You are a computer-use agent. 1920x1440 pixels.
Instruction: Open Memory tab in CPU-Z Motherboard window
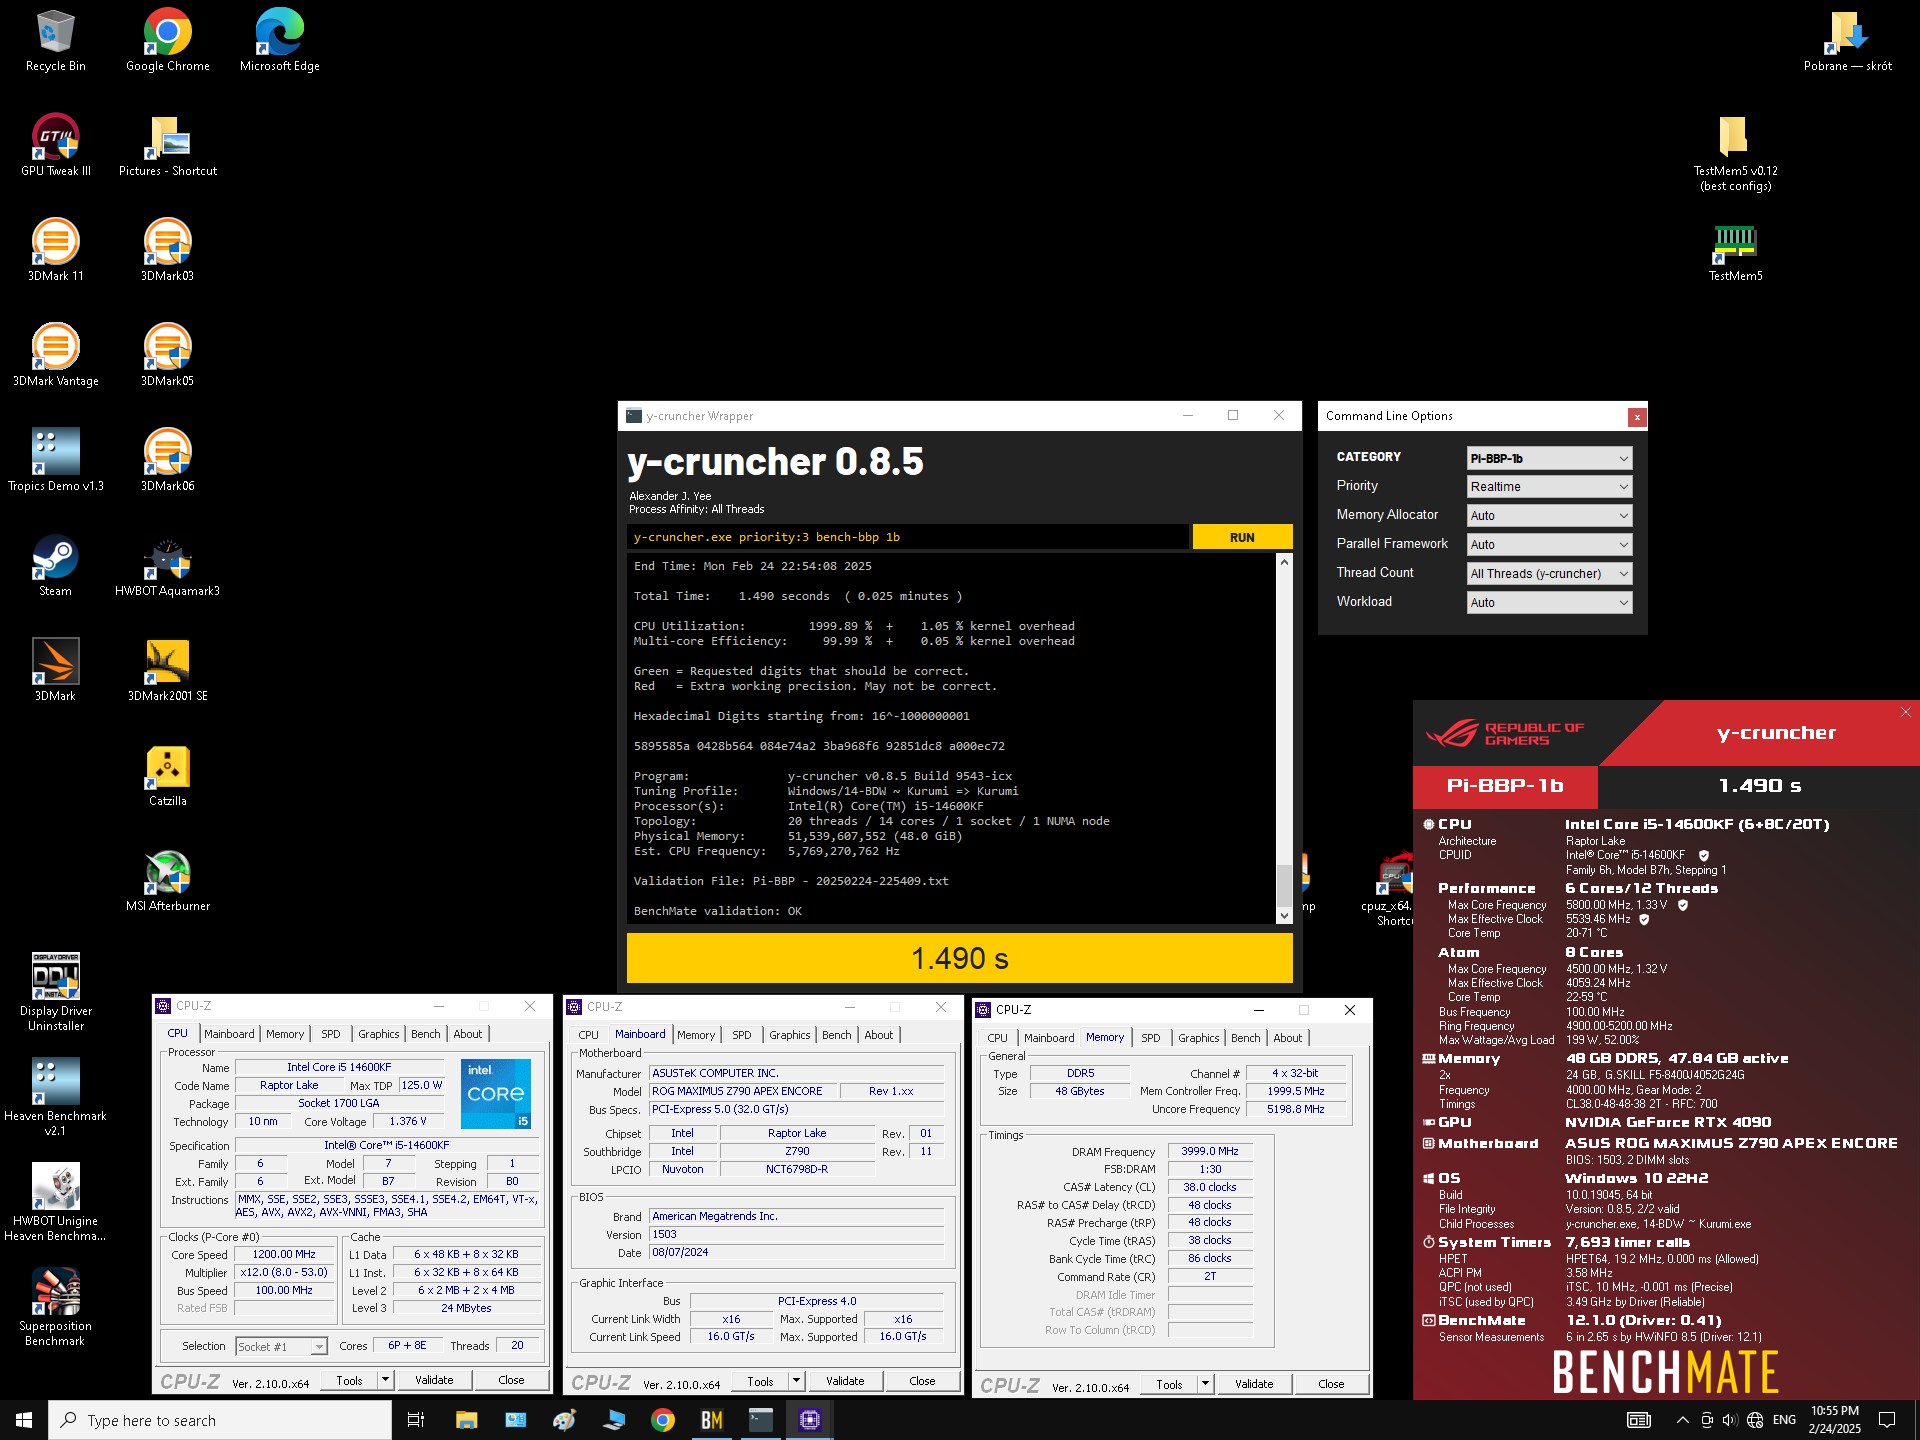(696, 1035)
